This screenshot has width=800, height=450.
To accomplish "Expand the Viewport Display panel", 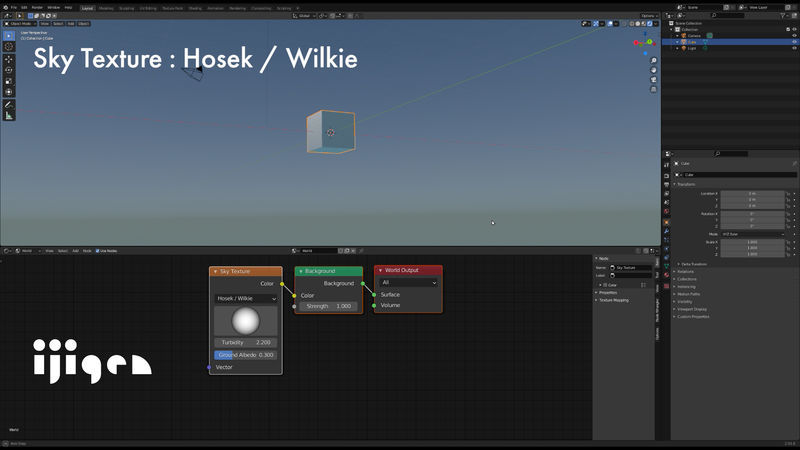I will (x=690, y=309).
